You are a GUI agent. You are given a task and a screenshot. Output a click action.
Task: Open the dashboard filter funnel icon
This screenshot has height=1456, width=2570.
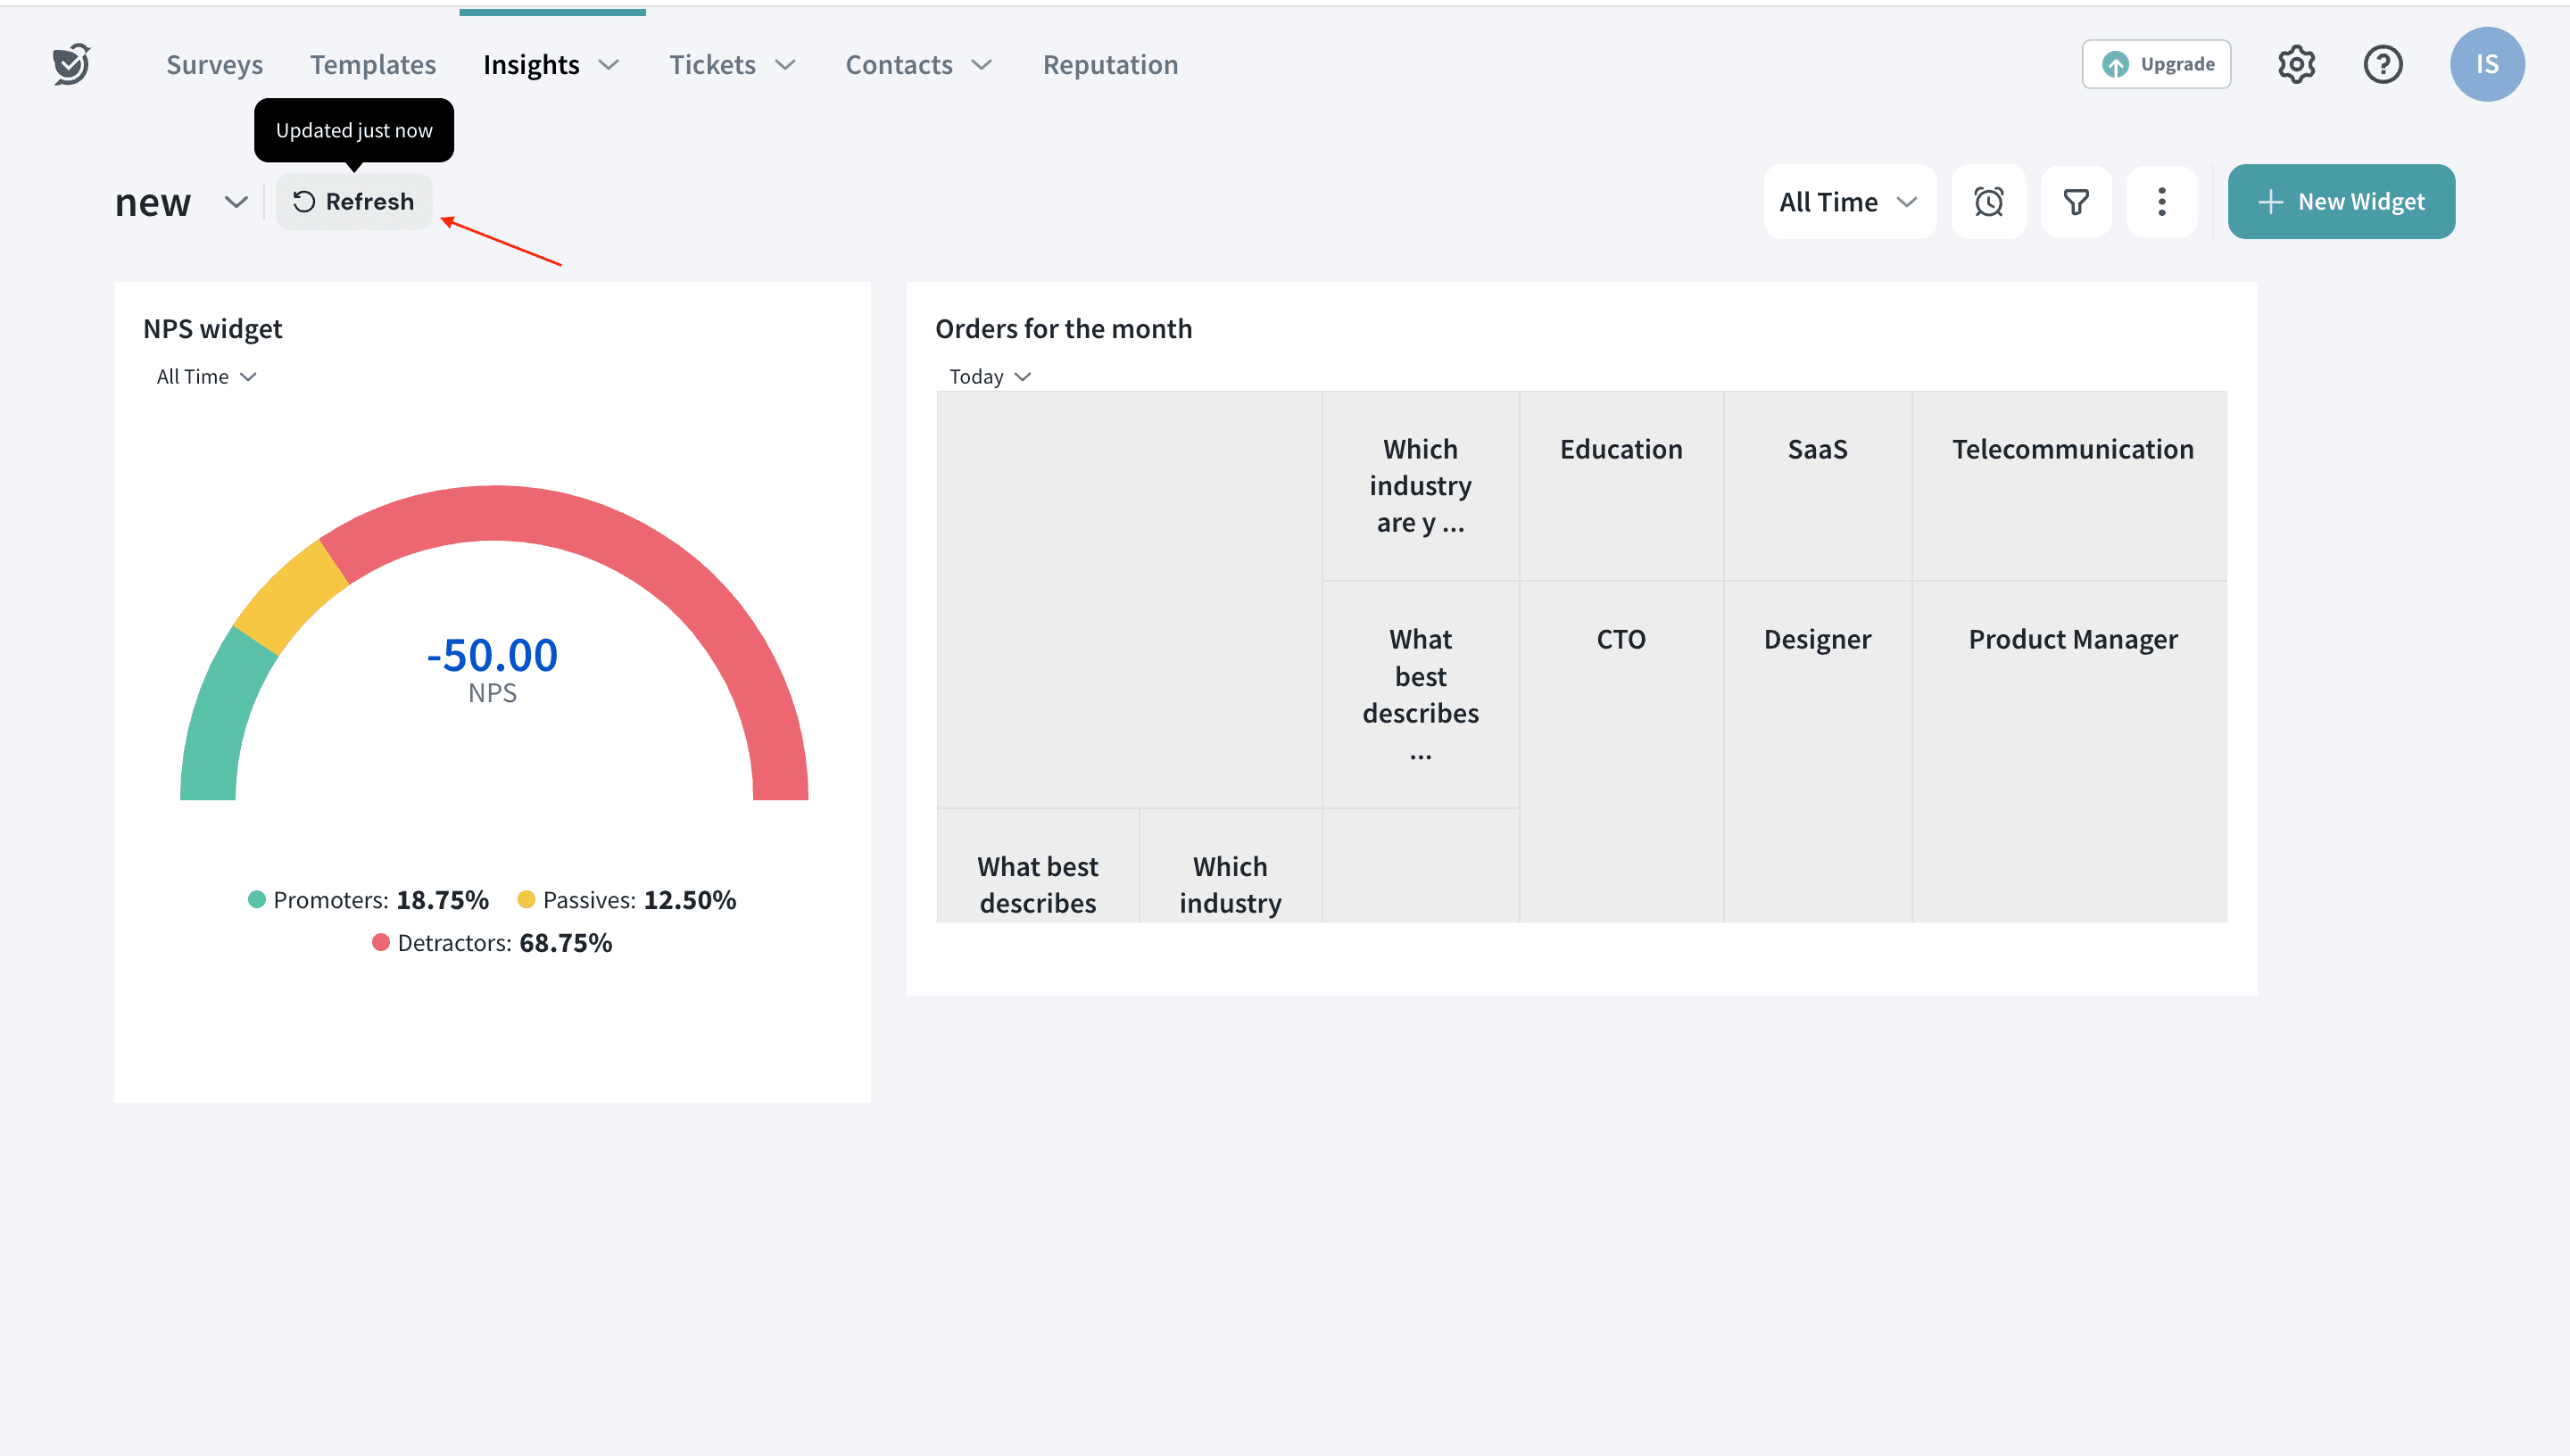tap(2076, 202)
